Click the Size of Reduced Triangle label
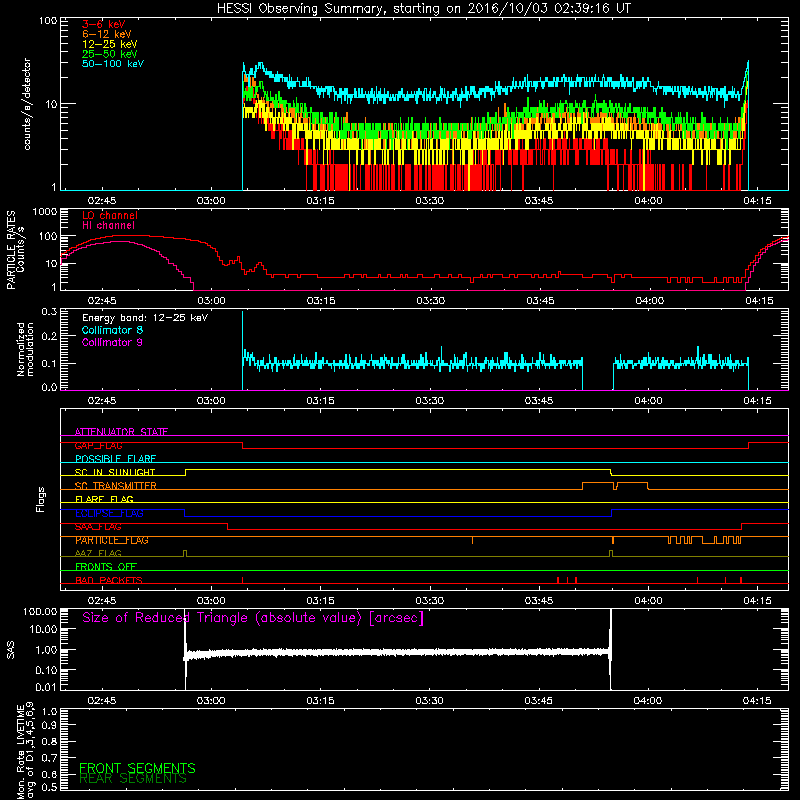The image size is (800, 800). (253, 618)
